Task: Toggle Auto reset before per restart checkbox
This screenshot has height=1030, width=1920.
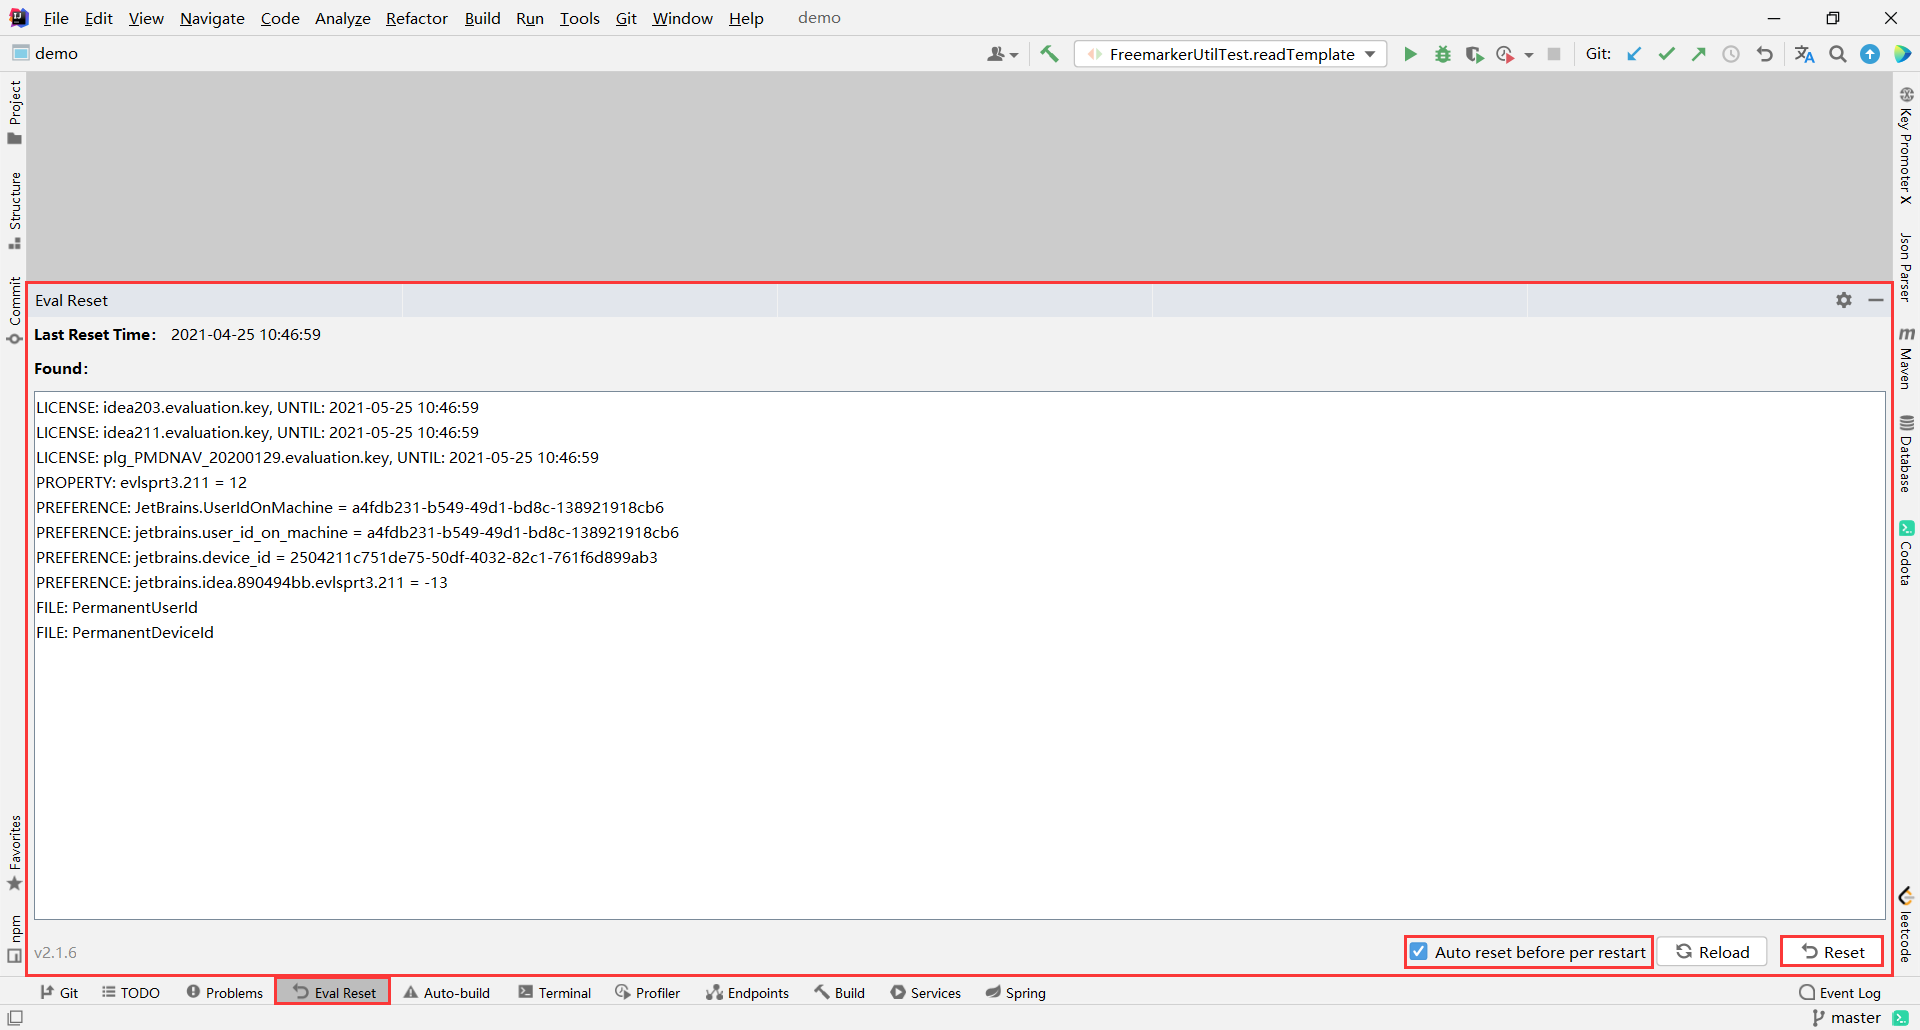Action: (1419, 952)
